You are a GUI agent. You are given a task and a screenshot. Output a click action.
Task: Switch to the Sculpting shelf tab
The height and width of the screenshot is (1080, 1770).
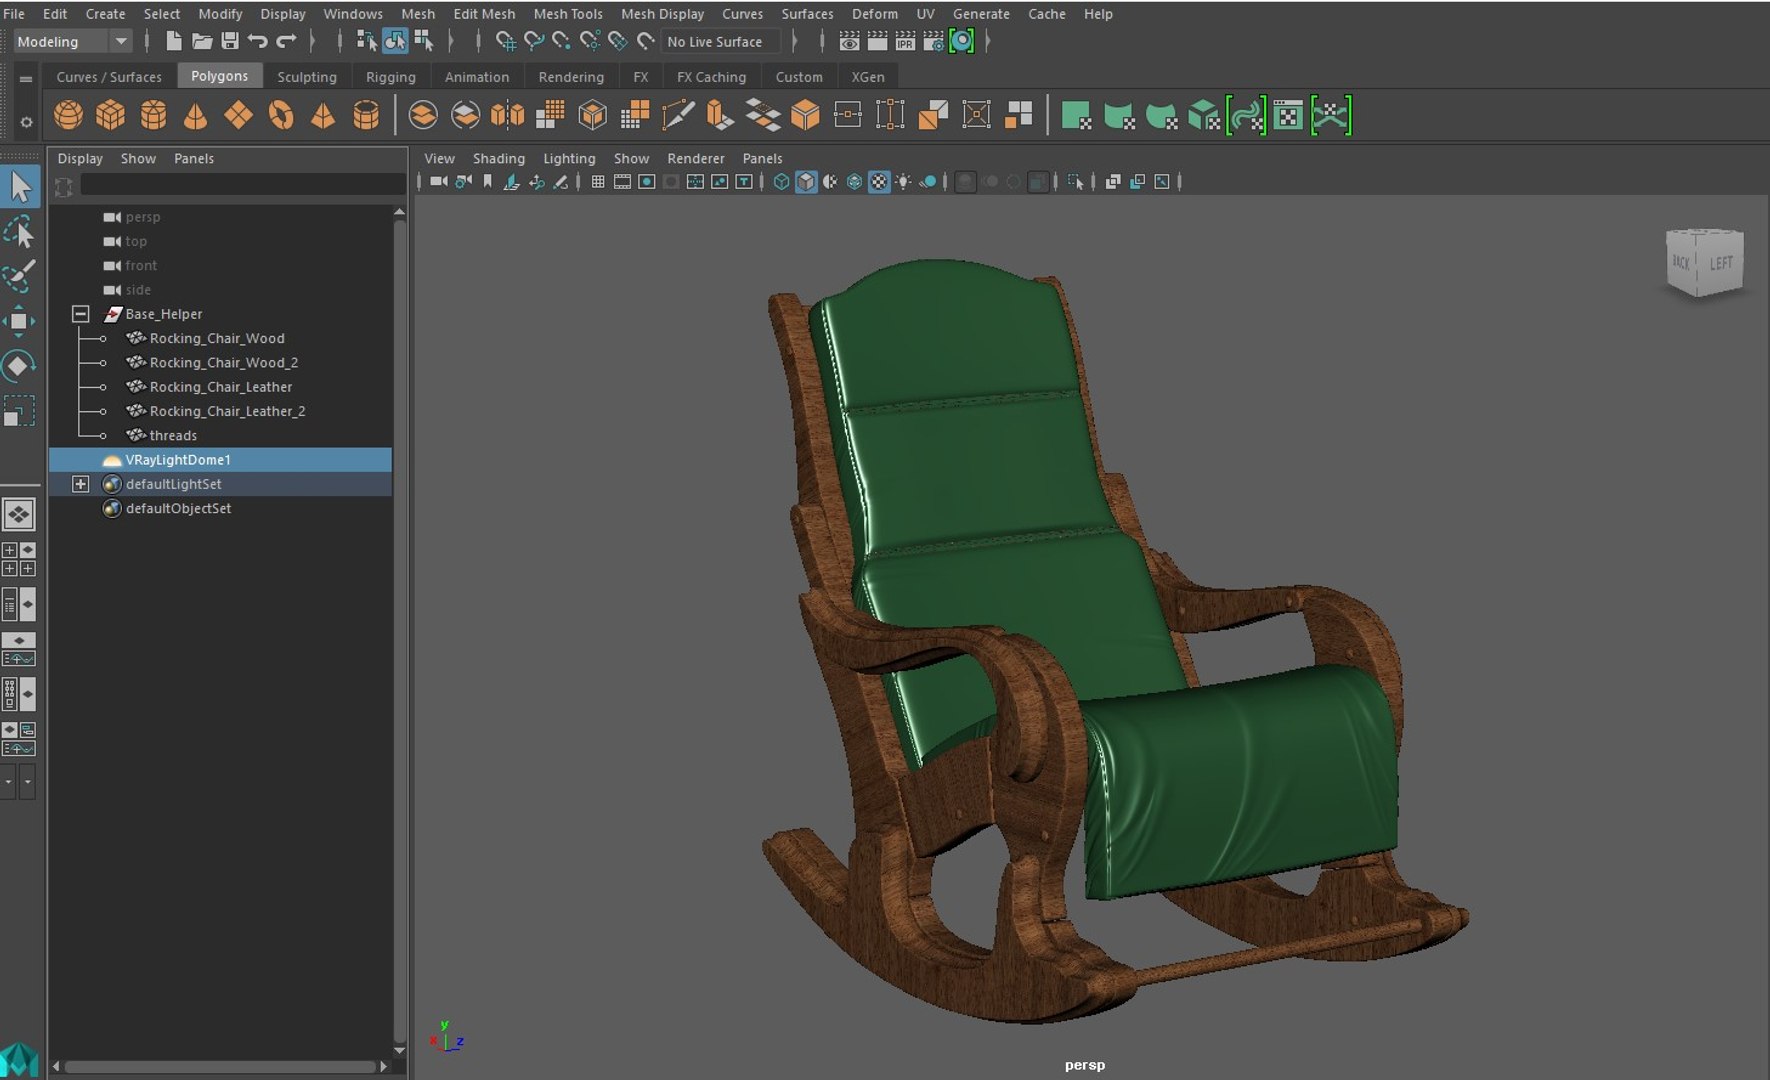coord(307,77)
